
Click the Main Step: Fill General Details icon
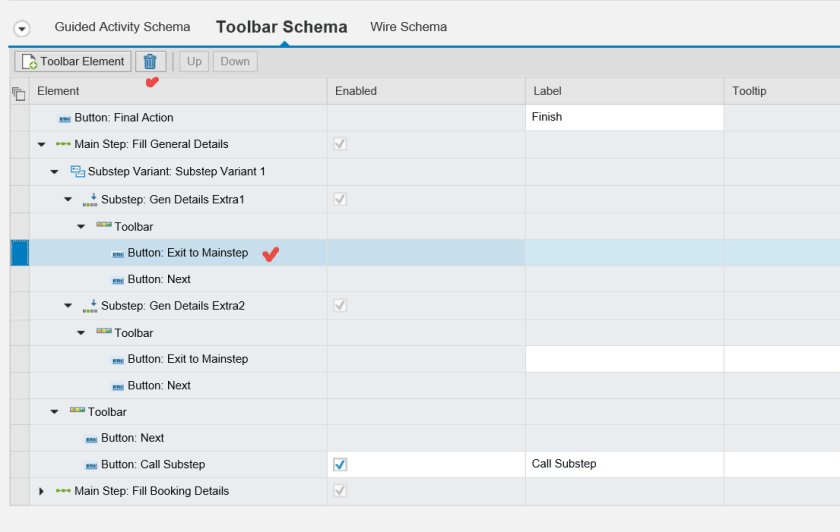tap(64, 145)
